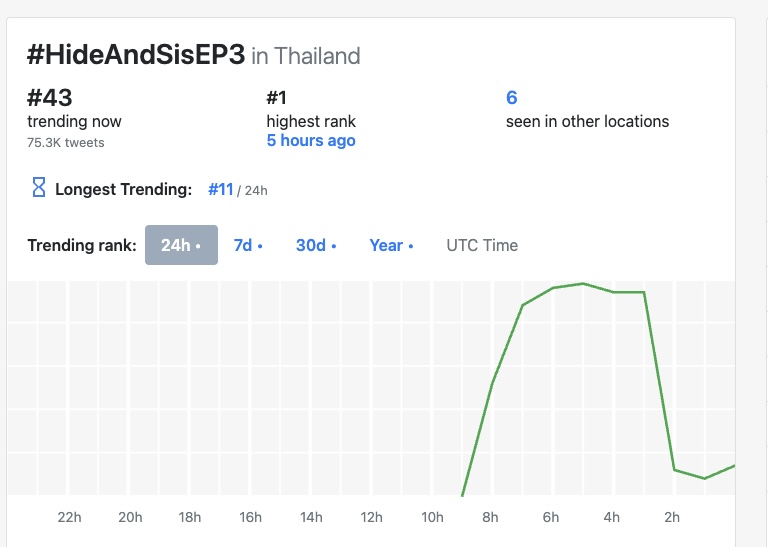Open the '6' other locations link
768x547 pixels.
pos(511,97)
